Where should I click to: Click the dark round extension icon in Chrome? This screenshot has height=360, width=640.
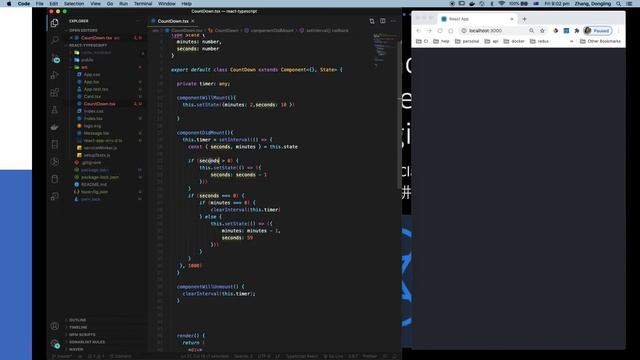point(555,31)
